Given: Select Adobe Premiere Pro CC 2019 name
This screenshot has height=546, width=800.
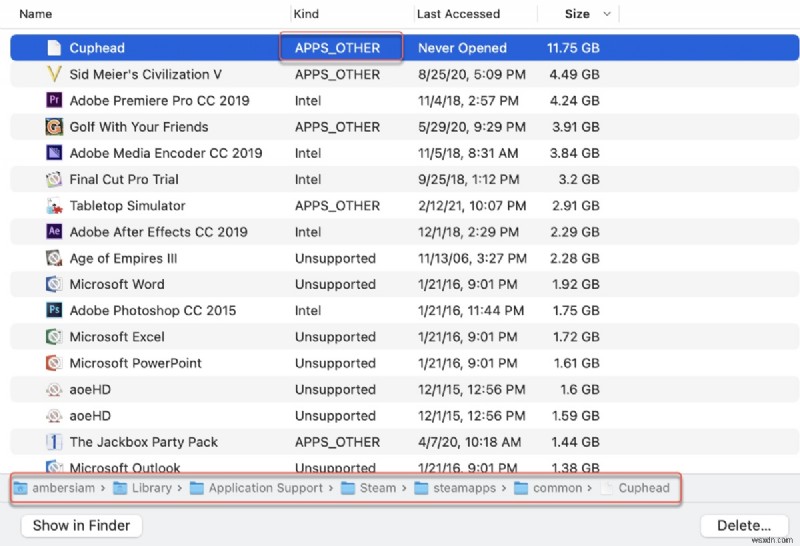Looking at the screenshot, I should [x=159, y=101].
